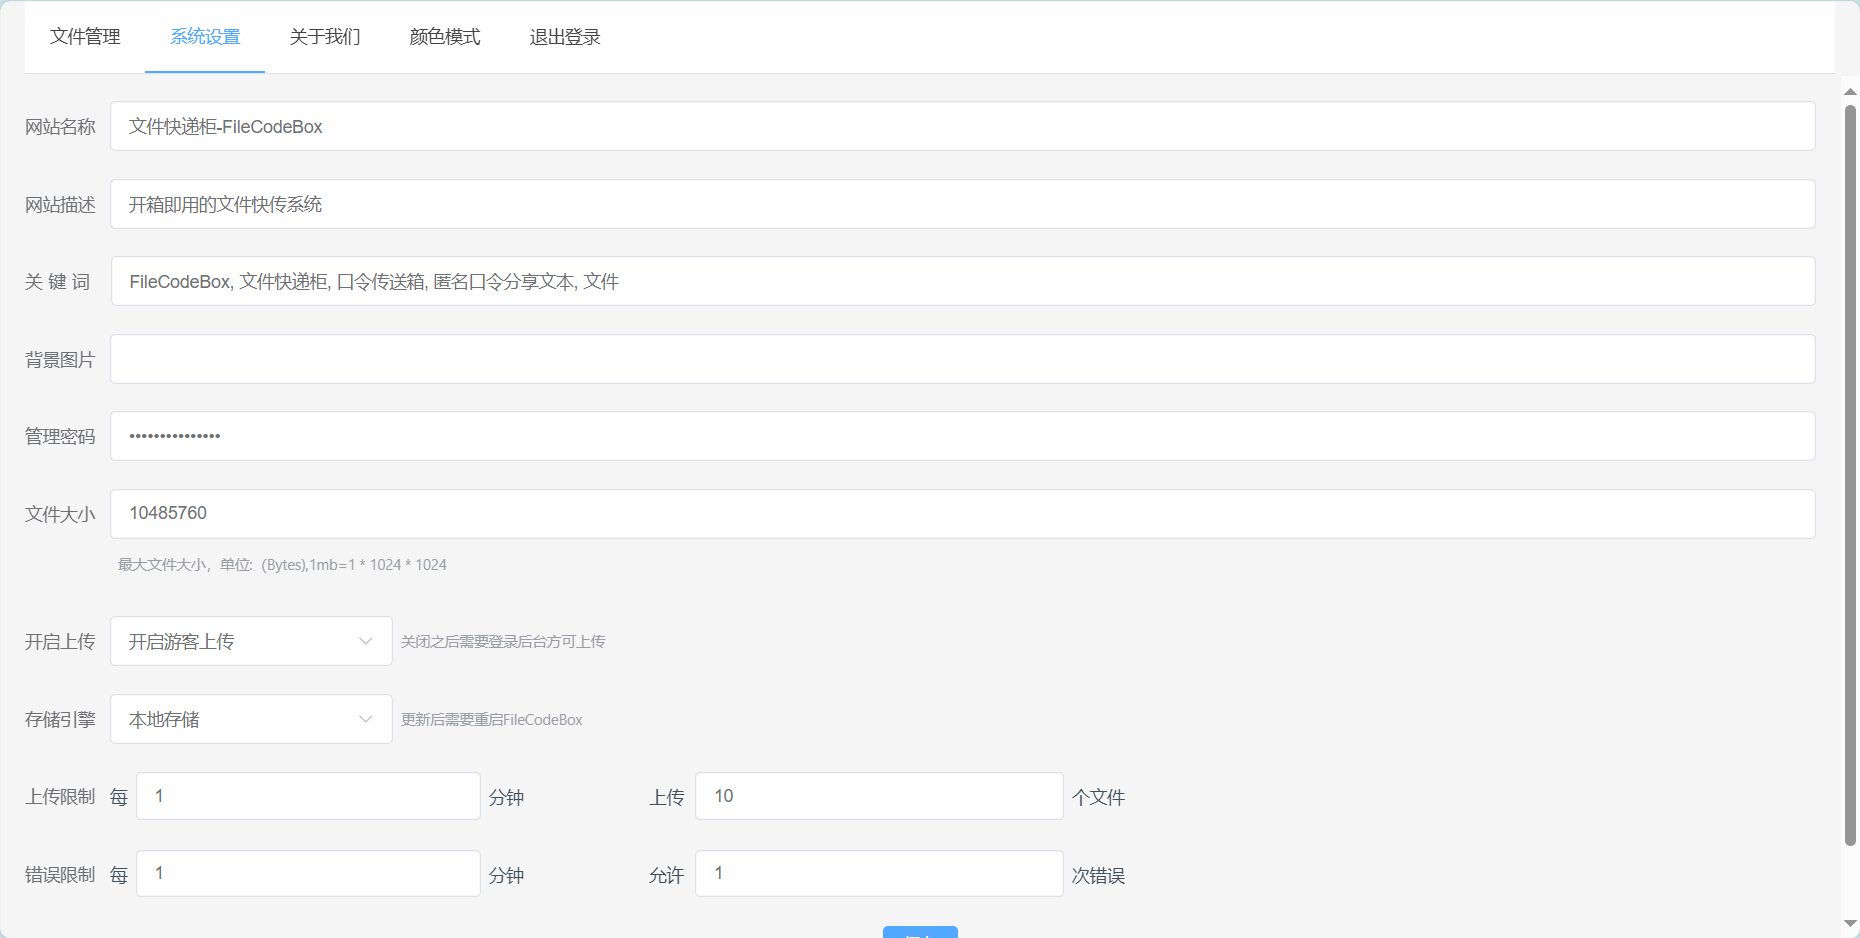Click the 网站名称 label
Screen dimensions: 1860x938
click(60, 127)
